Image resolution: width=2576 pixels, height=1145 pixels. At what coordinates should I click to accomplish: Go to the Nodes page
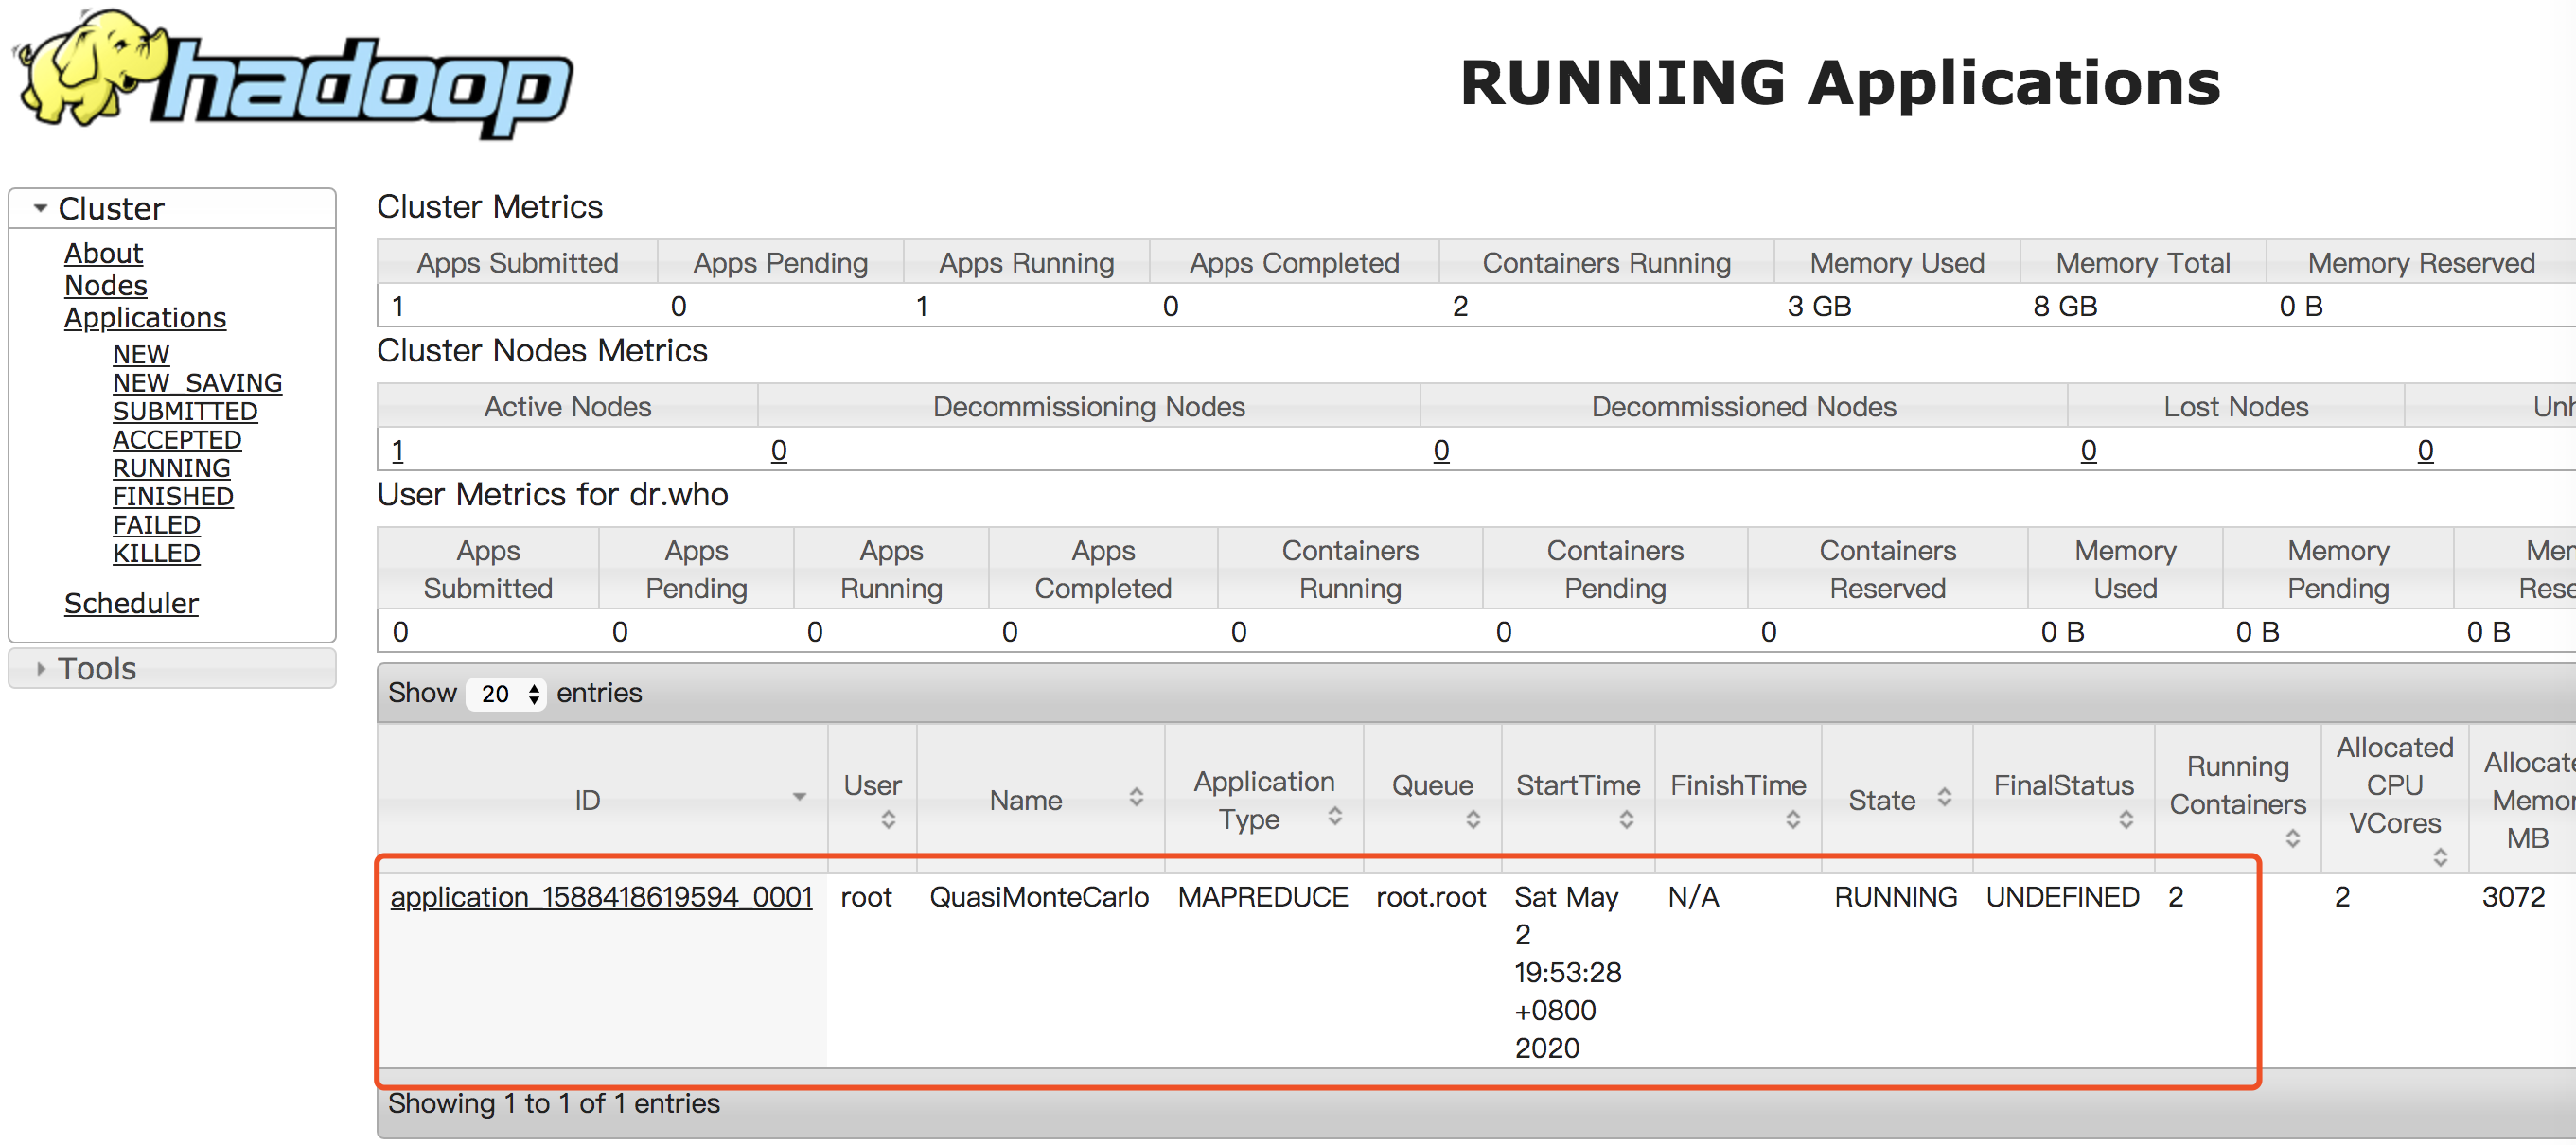coord(105,286)
